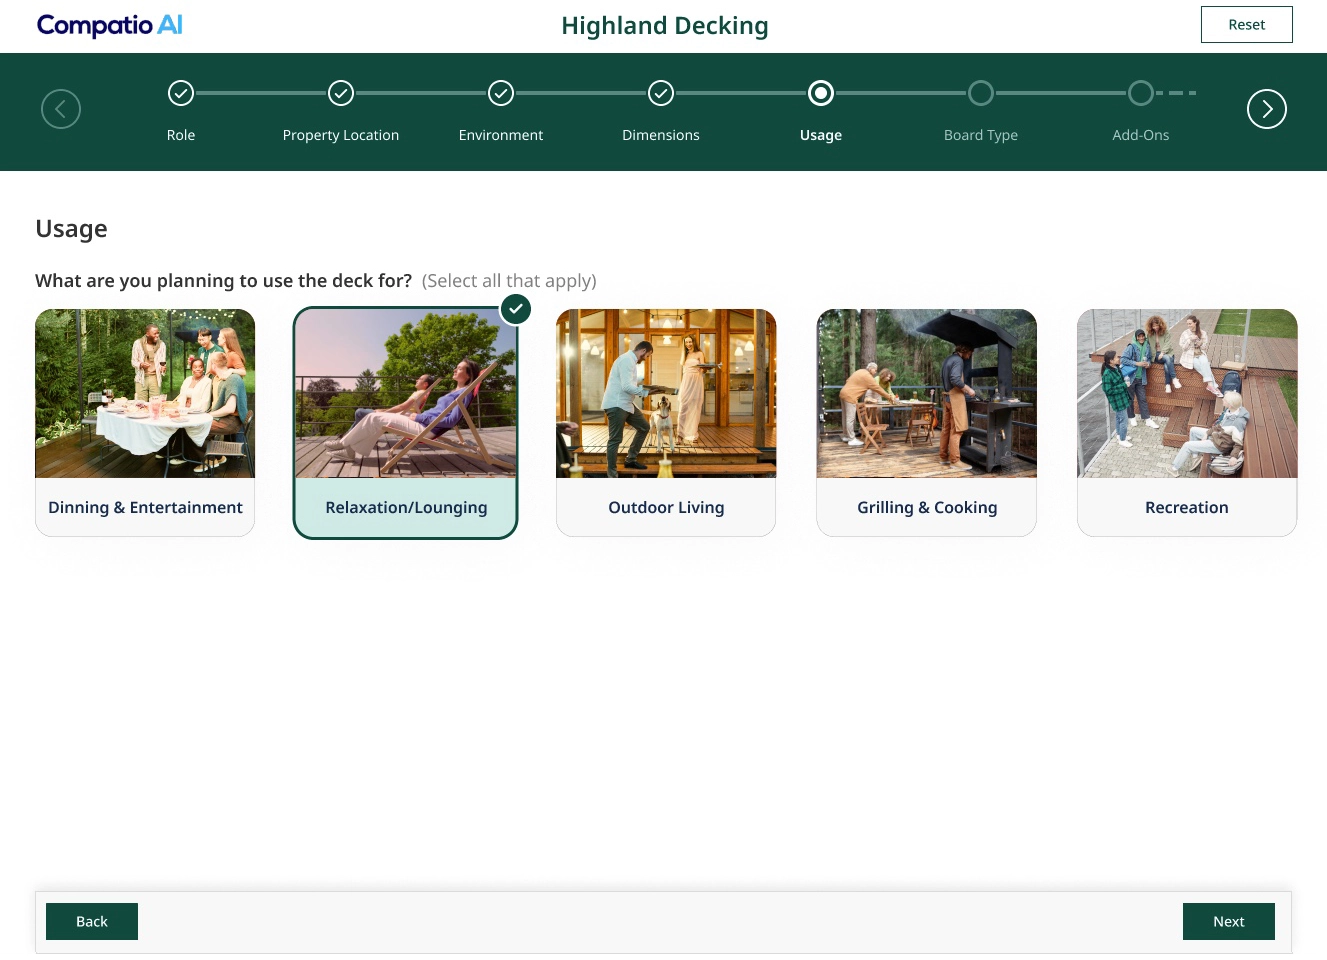Click the Highland Decking title

pos(665,26)
